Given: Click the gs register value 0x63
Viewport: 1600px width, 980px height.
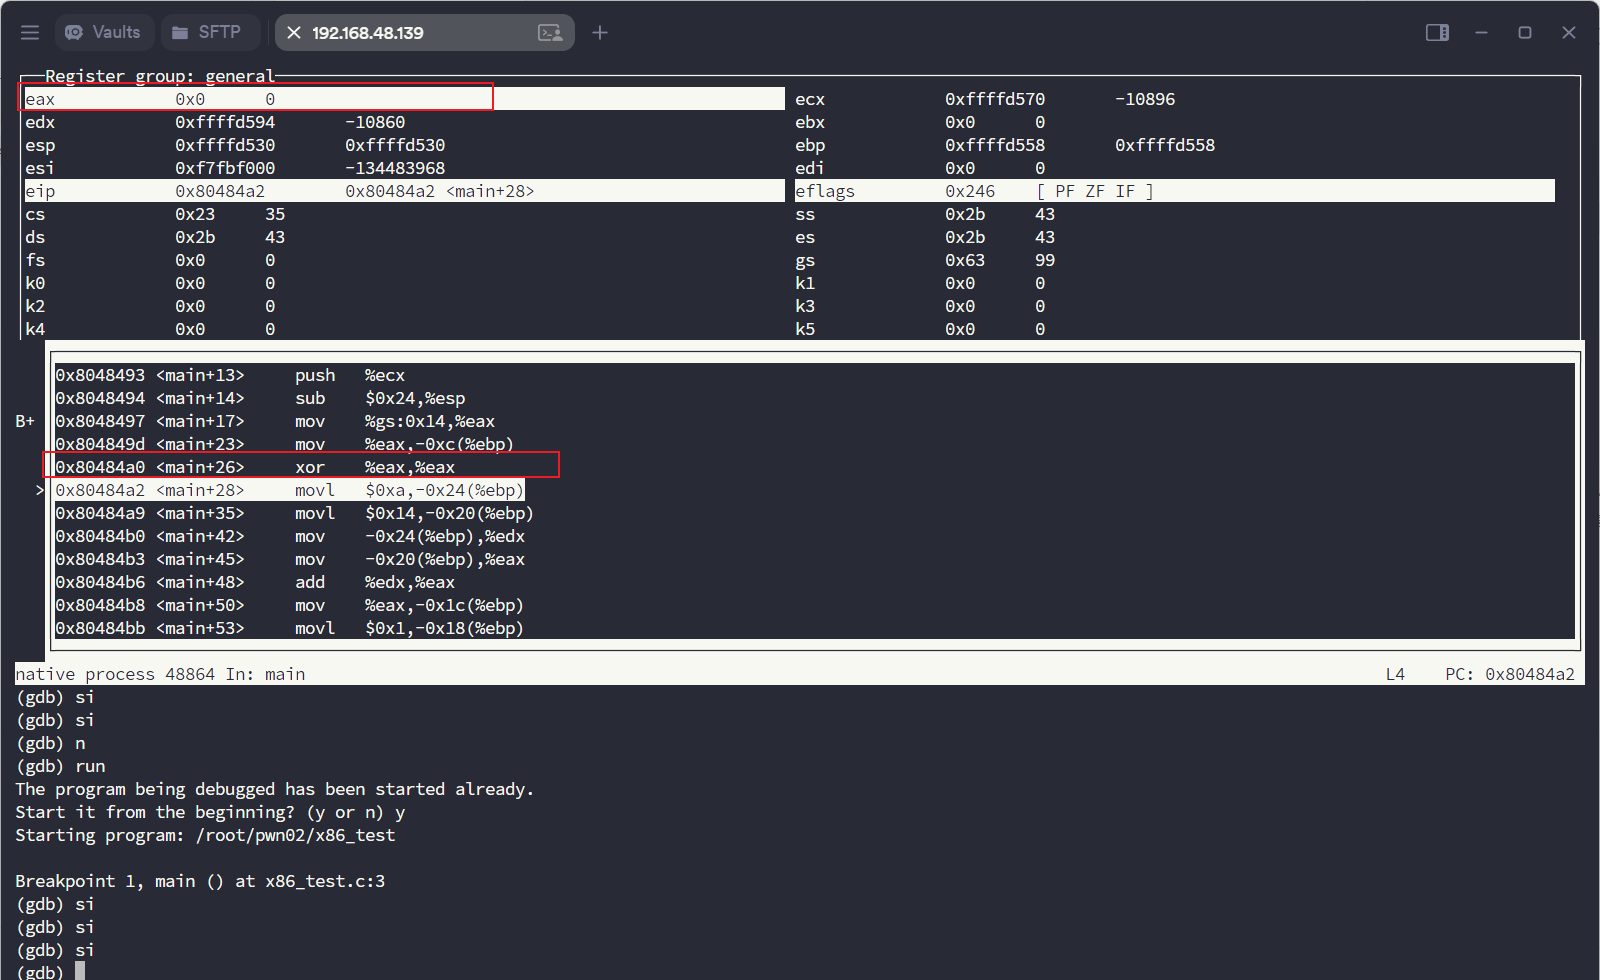Looking at the screenshot, I should click(x=965, y=260).
